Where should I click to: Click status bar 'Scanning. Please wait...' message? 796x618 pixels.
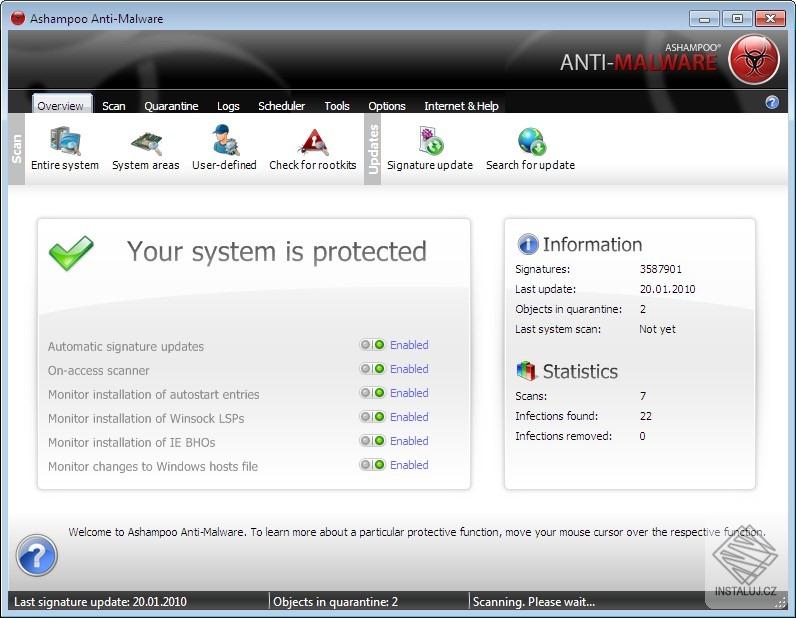[534, 602]
